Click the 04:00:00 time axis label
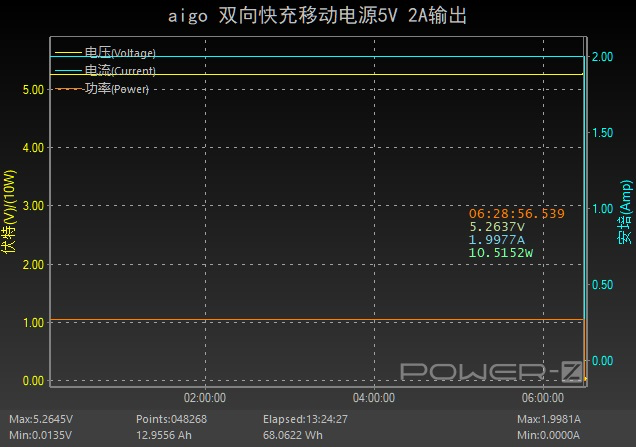The height and width of the screenshot is (448, 636). pyautogui.click(x=374, y=398)
